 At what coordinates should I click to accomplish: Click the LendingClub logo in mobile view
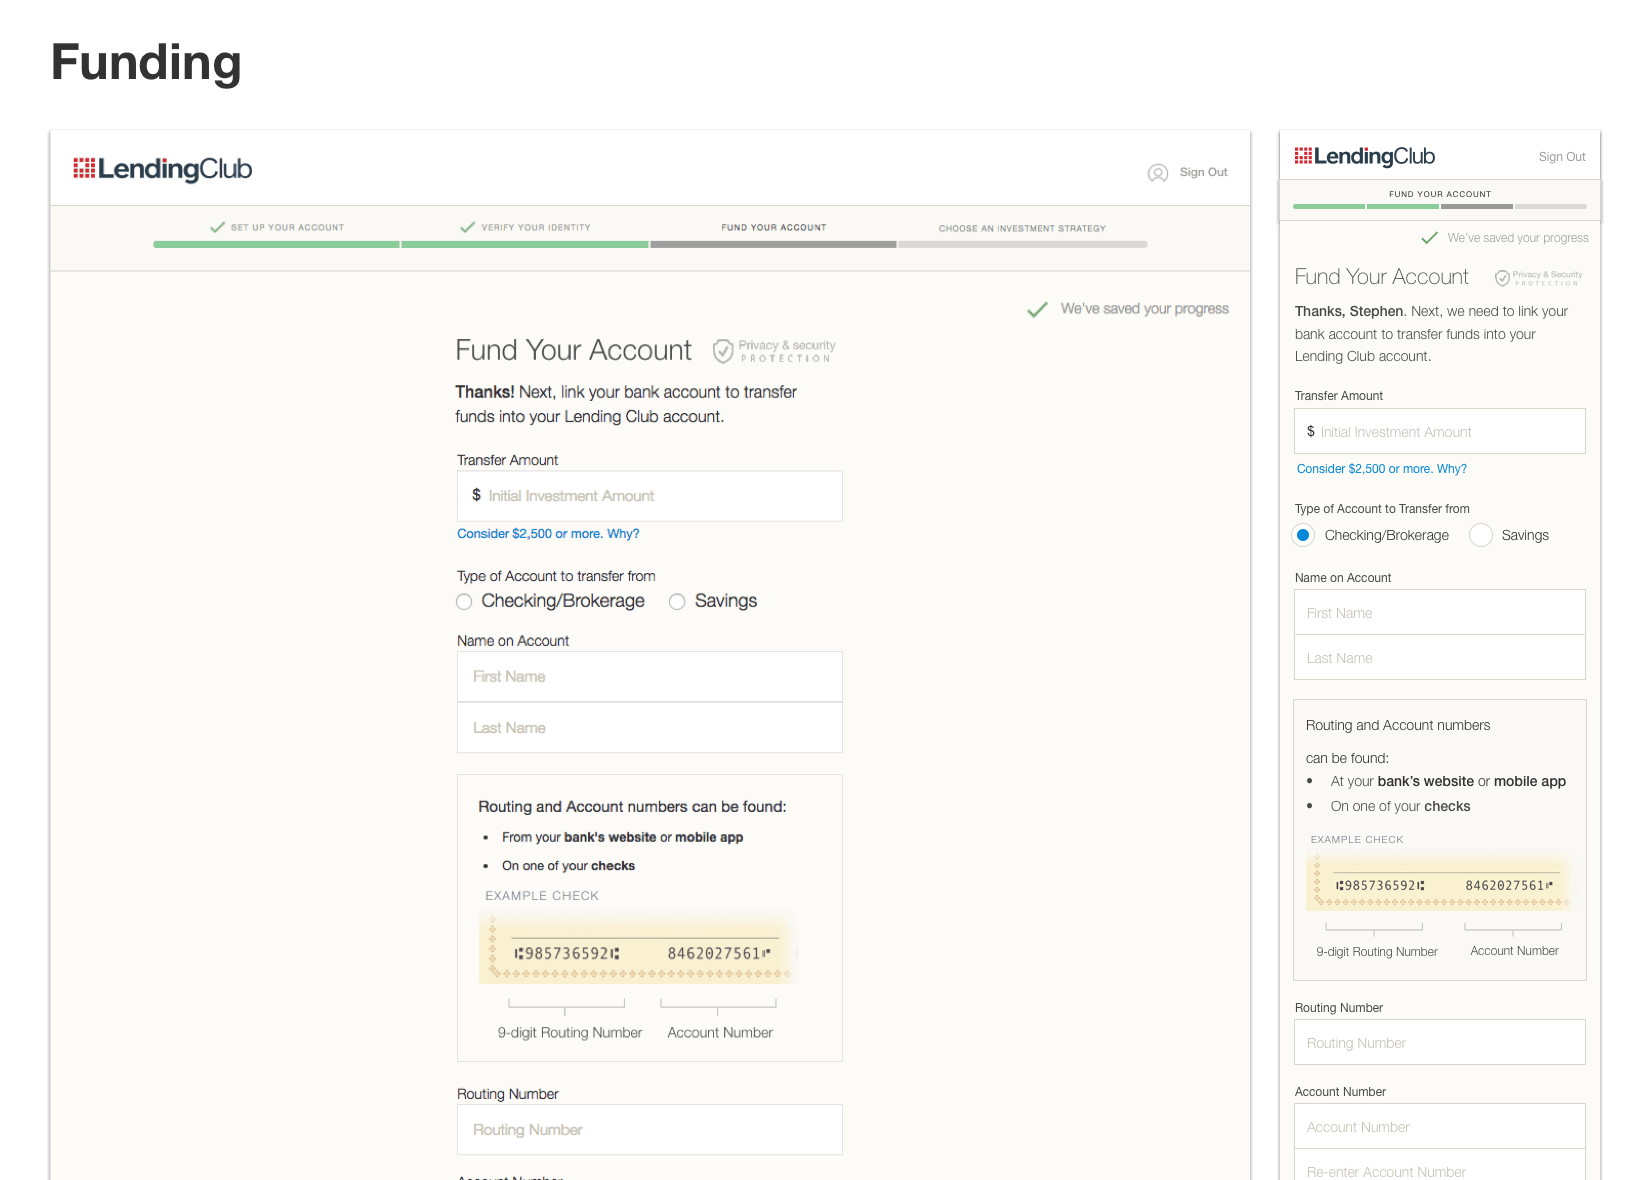(1364, 156)
